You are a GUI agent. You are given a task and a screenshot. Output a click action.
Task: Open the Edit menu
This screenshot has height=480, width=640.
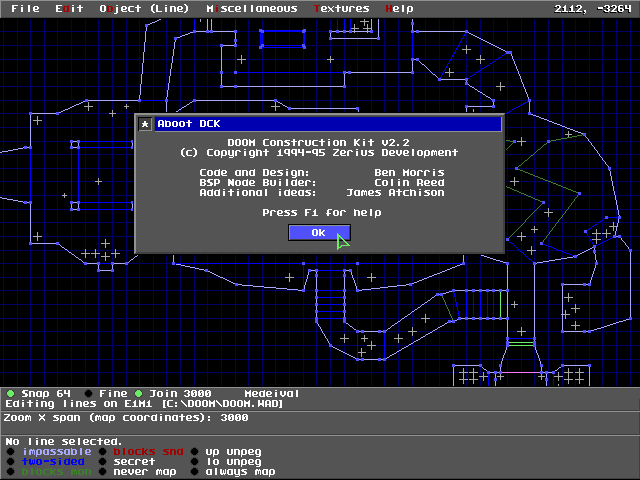69,9
